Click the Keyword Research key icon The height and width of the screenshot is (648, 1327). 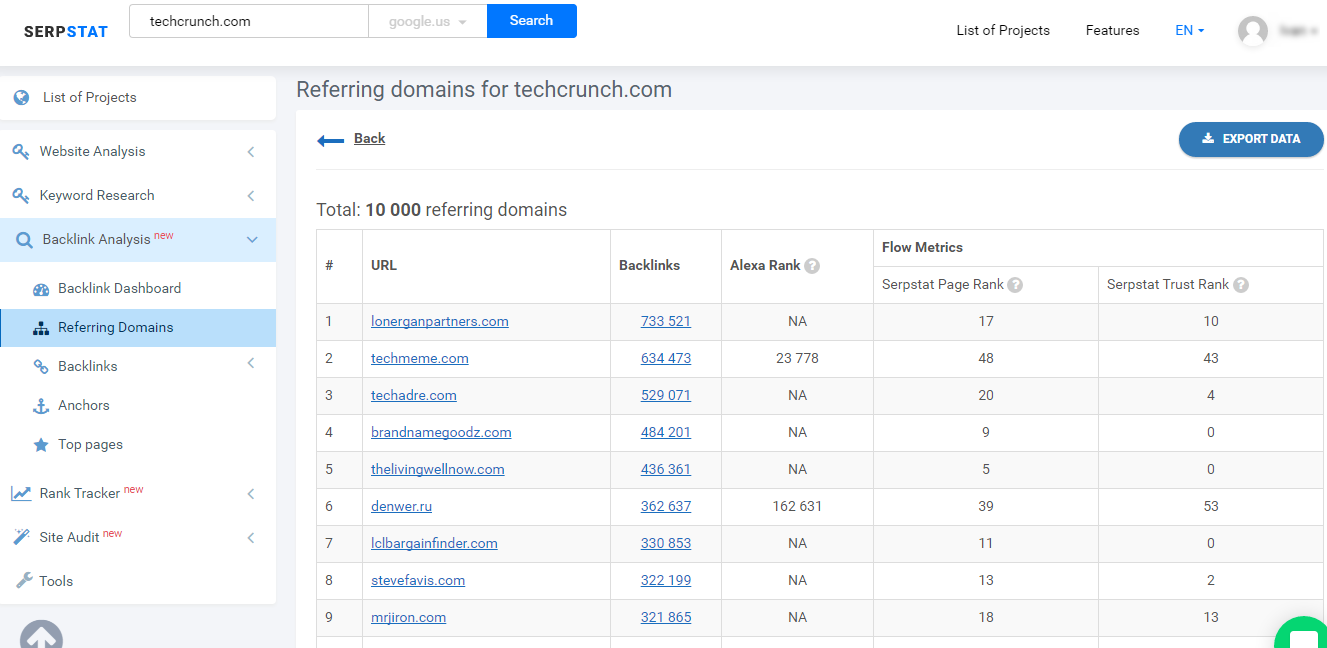(21, 195)
